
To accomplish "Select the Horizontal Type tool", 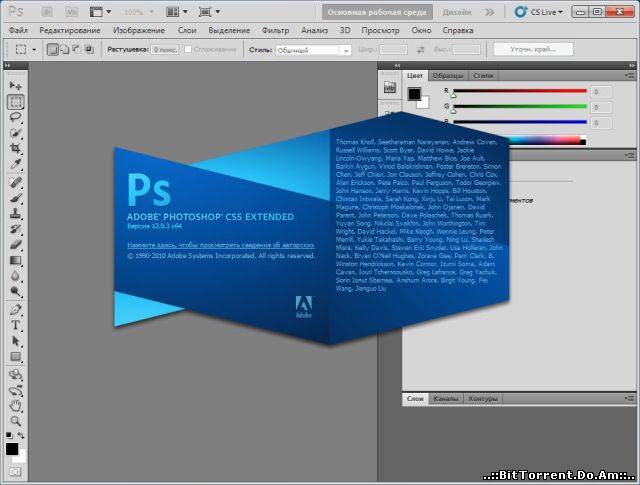I will point(16,325).
